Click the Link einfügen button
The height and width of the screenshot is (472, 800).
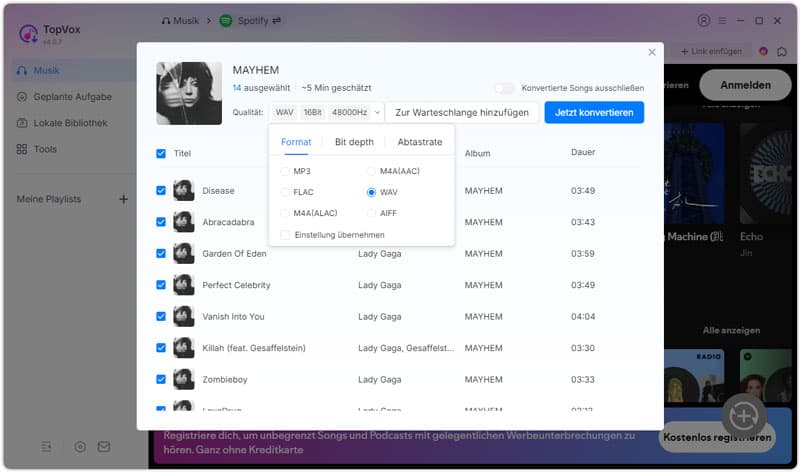[x=711, y=52]
